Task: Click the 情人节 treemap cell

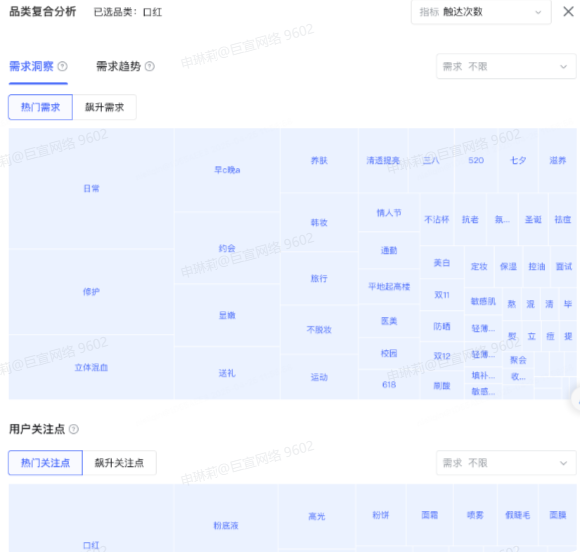Action: click(x=389, y=213)
